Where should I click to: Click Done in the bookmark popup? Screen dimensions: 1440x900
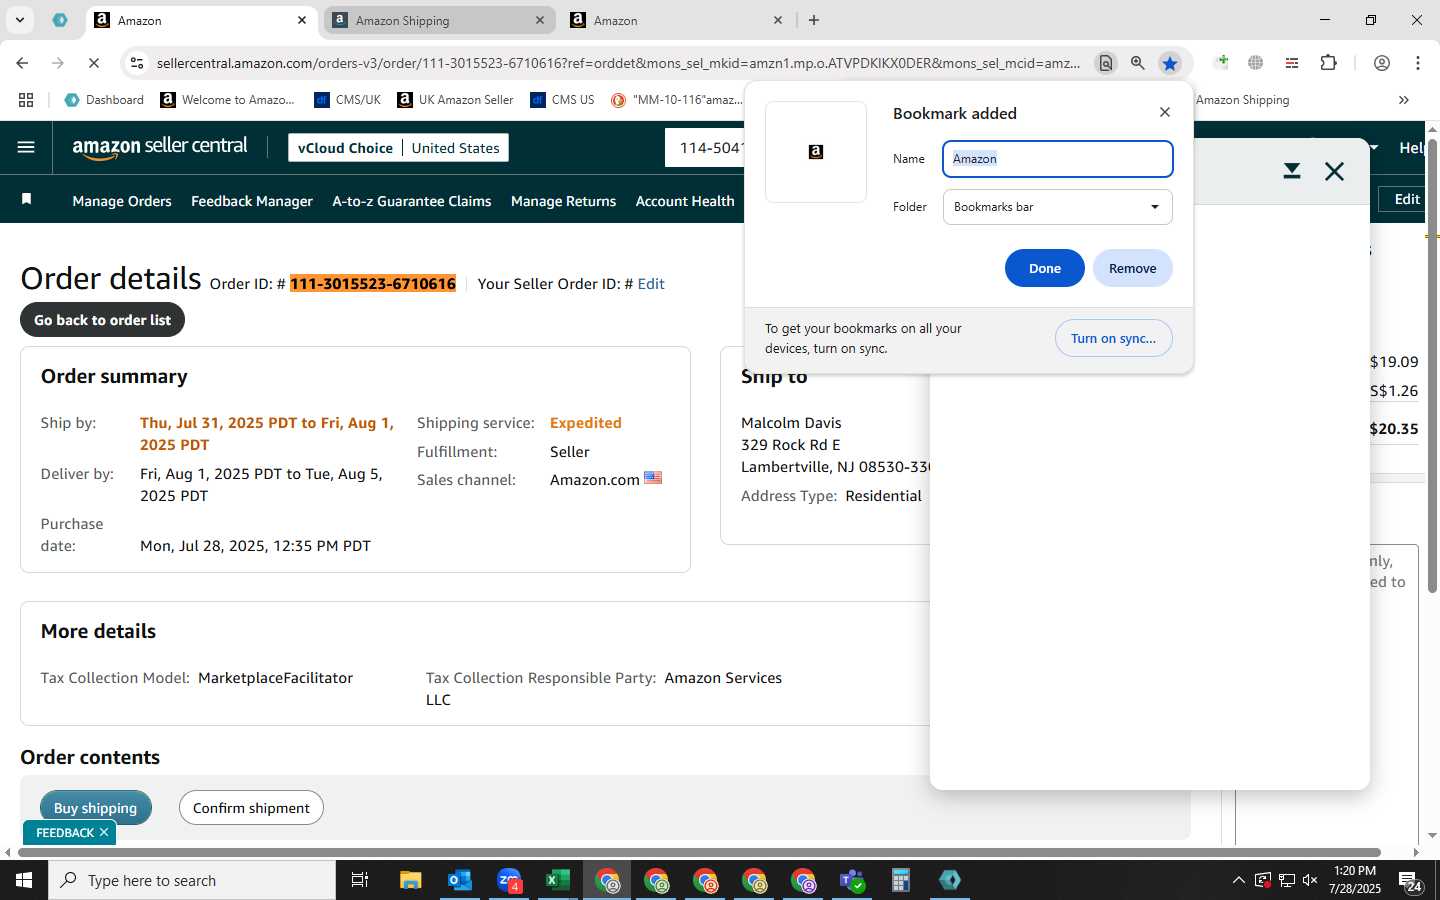1044,268
